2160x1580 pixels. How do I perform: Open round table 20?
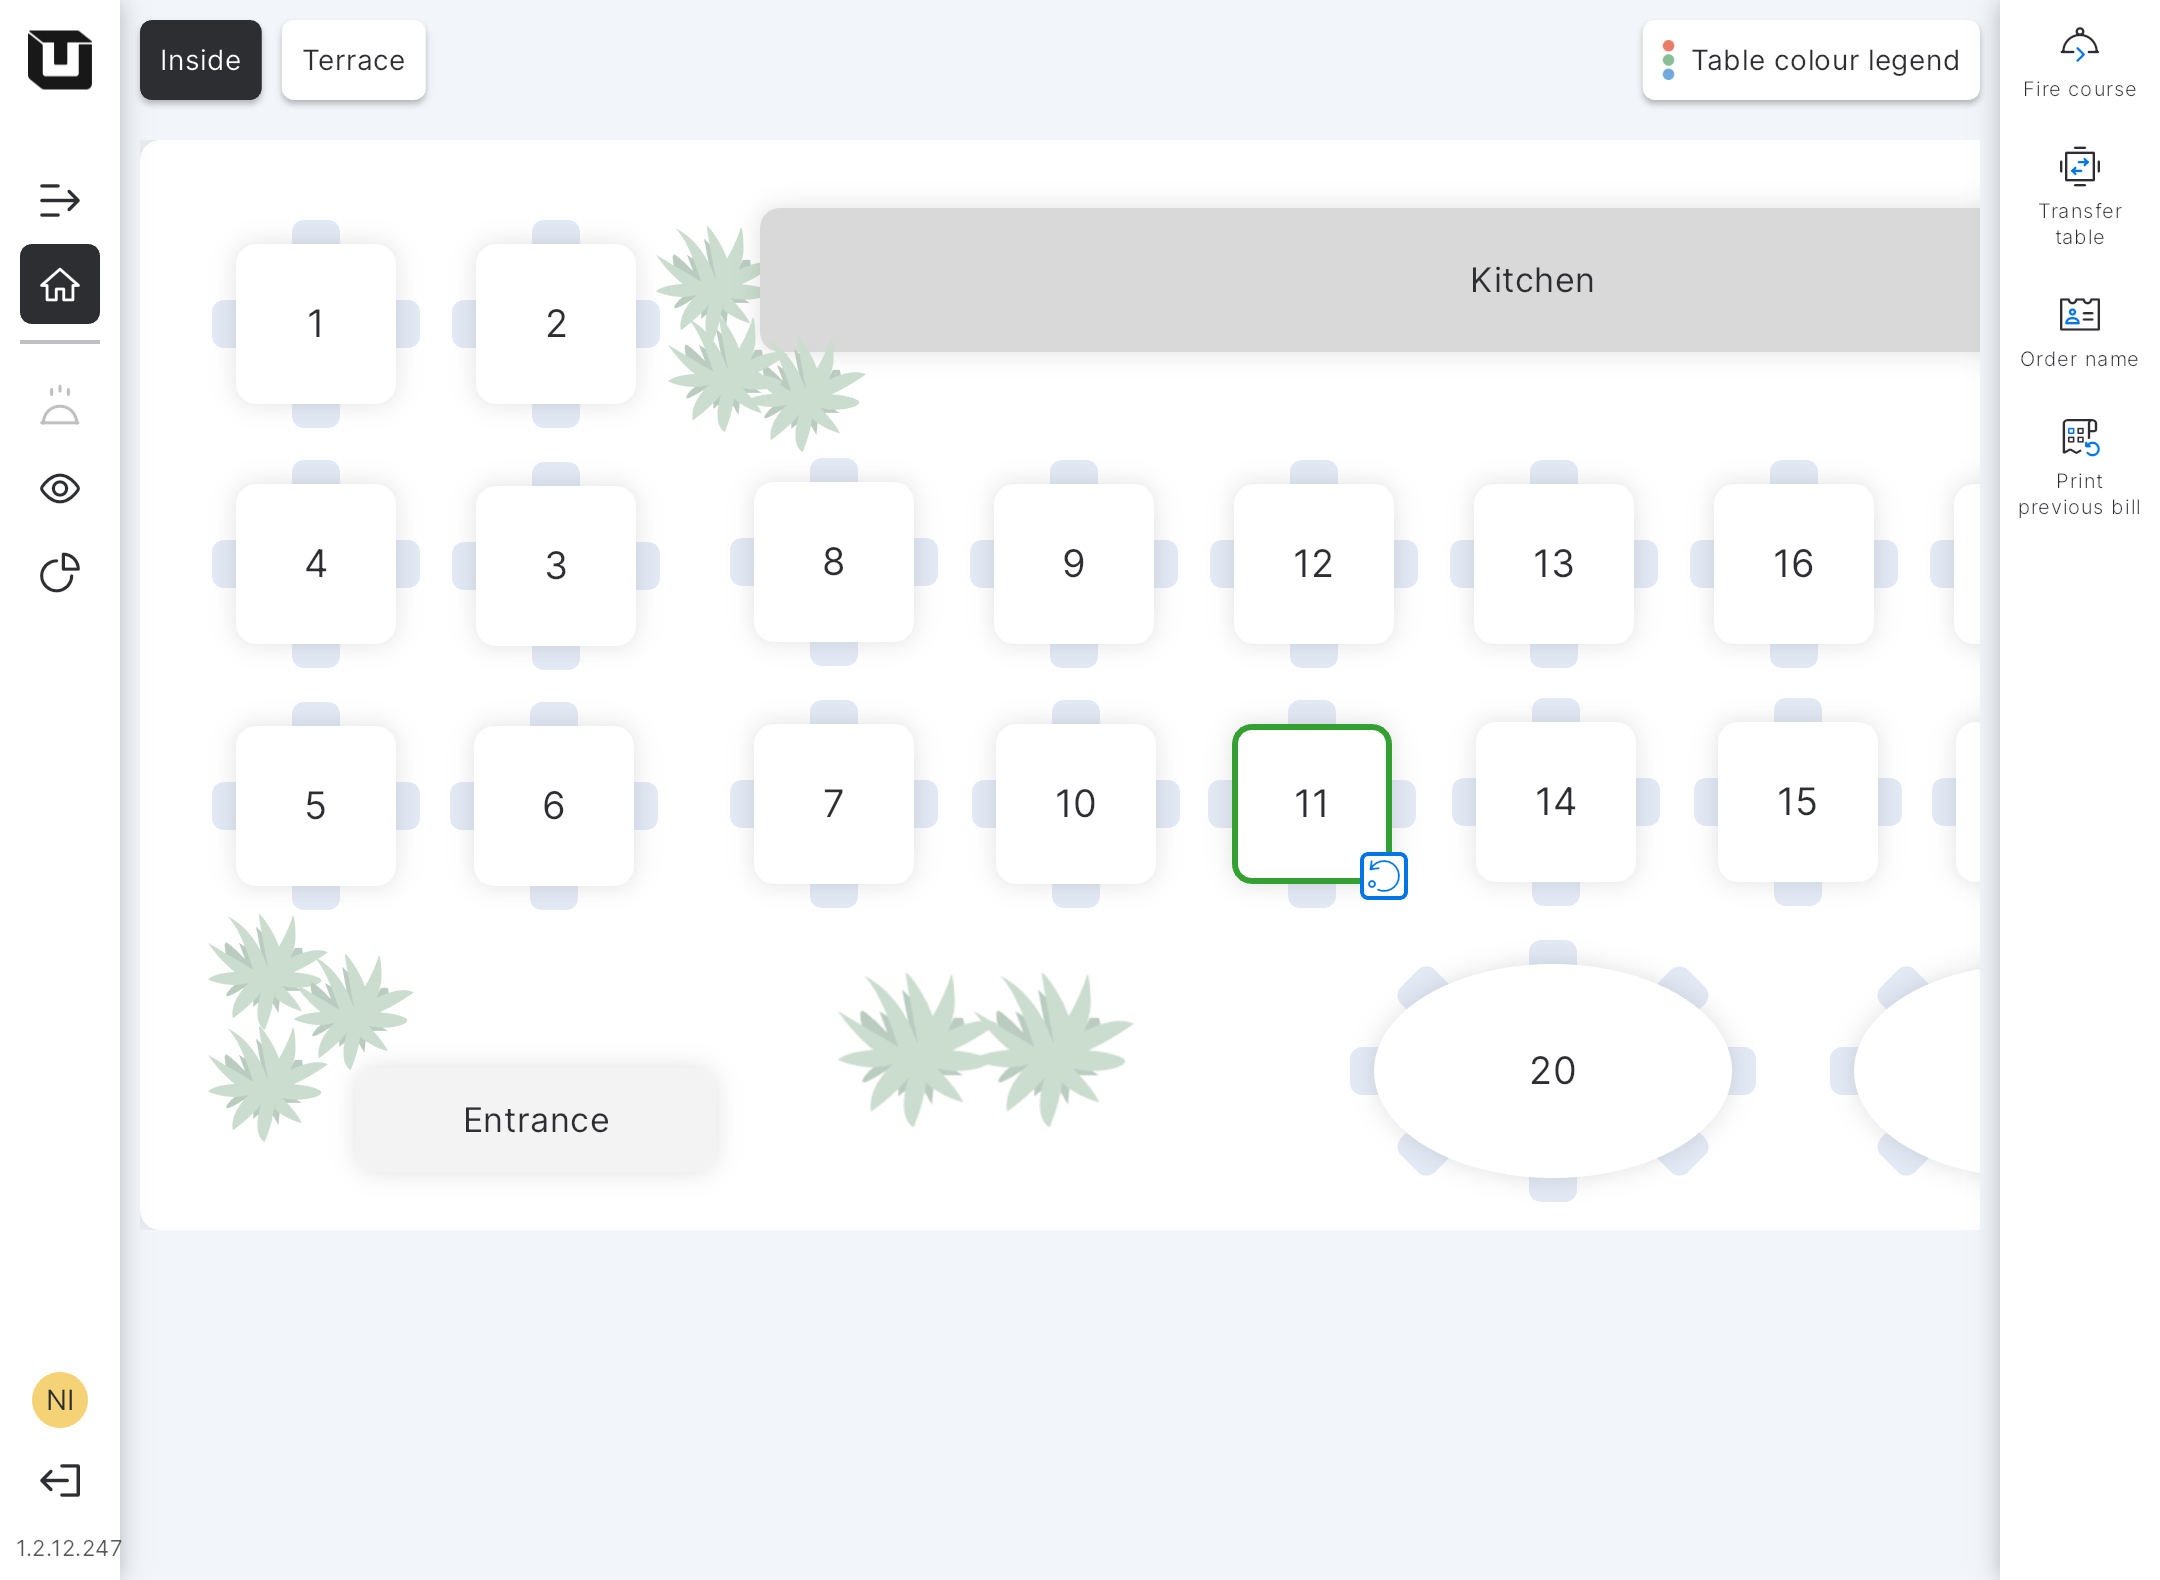click(1552, 1070)
